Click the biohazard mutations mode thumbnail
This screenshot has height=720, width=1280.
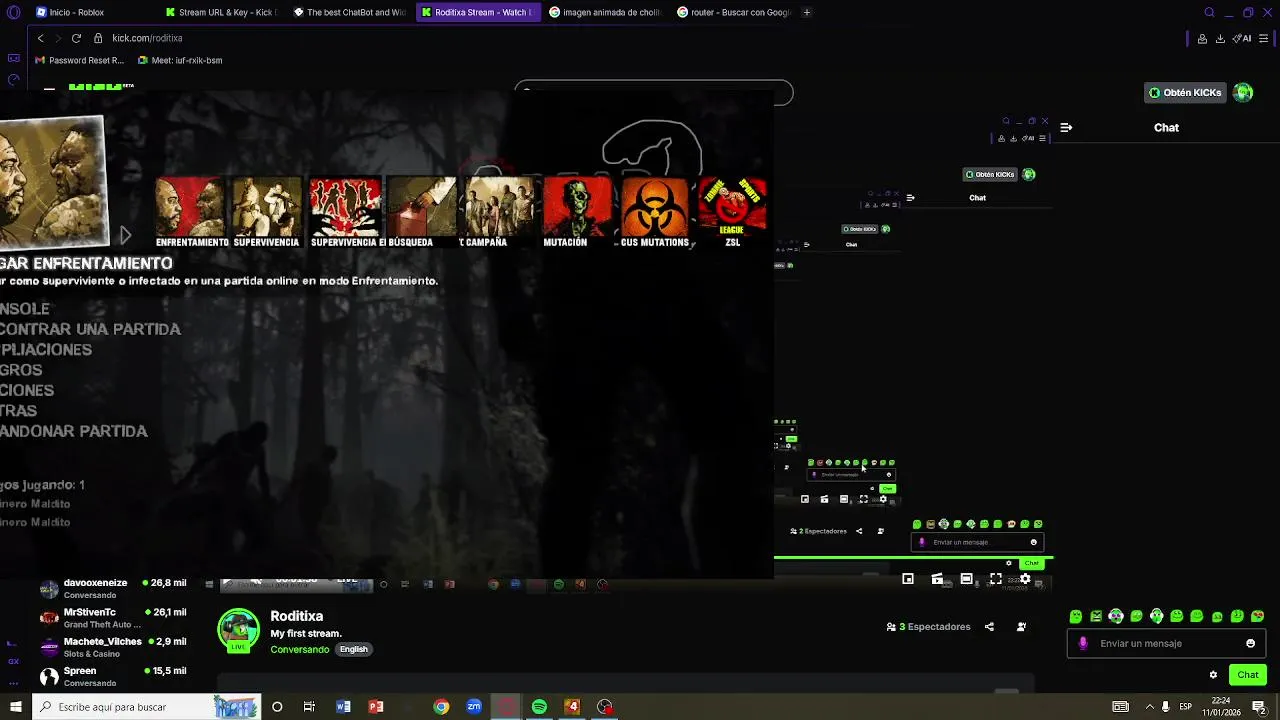tap(655, 212)
